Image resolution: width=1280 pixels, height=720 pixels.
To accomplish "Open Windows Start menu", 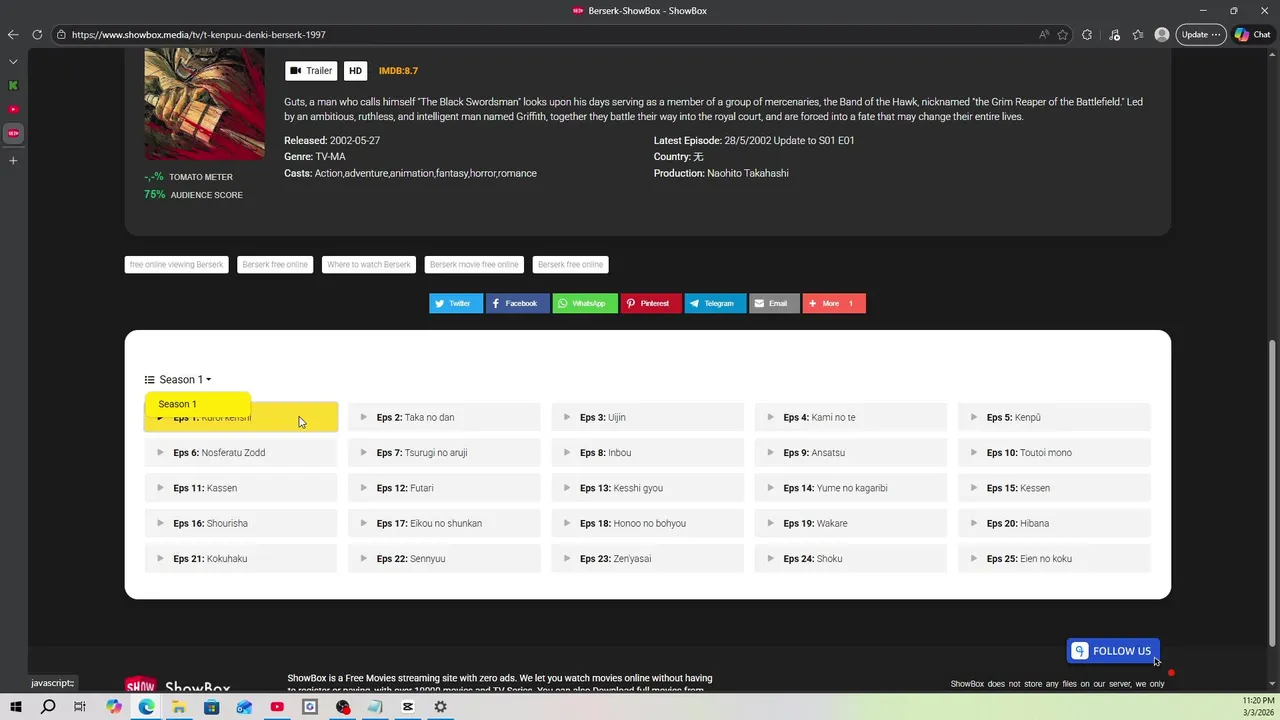I will tap(16, 707).
